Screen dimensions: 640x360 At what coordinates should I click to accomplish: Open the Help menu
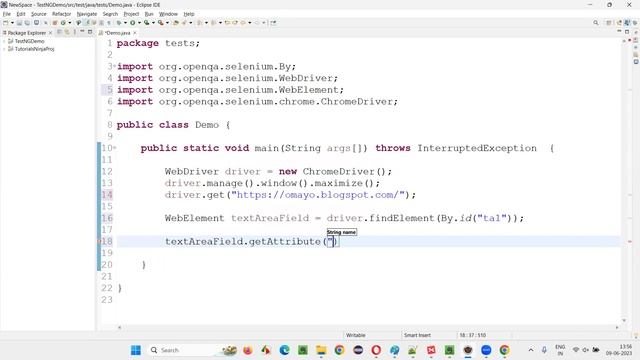tap(189, 14)
